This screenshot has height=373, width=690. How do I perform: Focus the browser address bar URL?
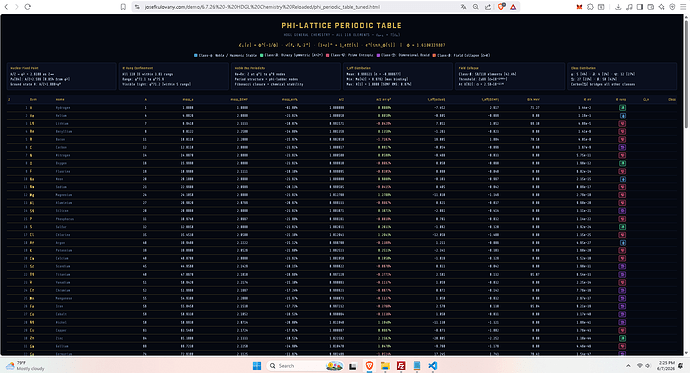(262, 7)
